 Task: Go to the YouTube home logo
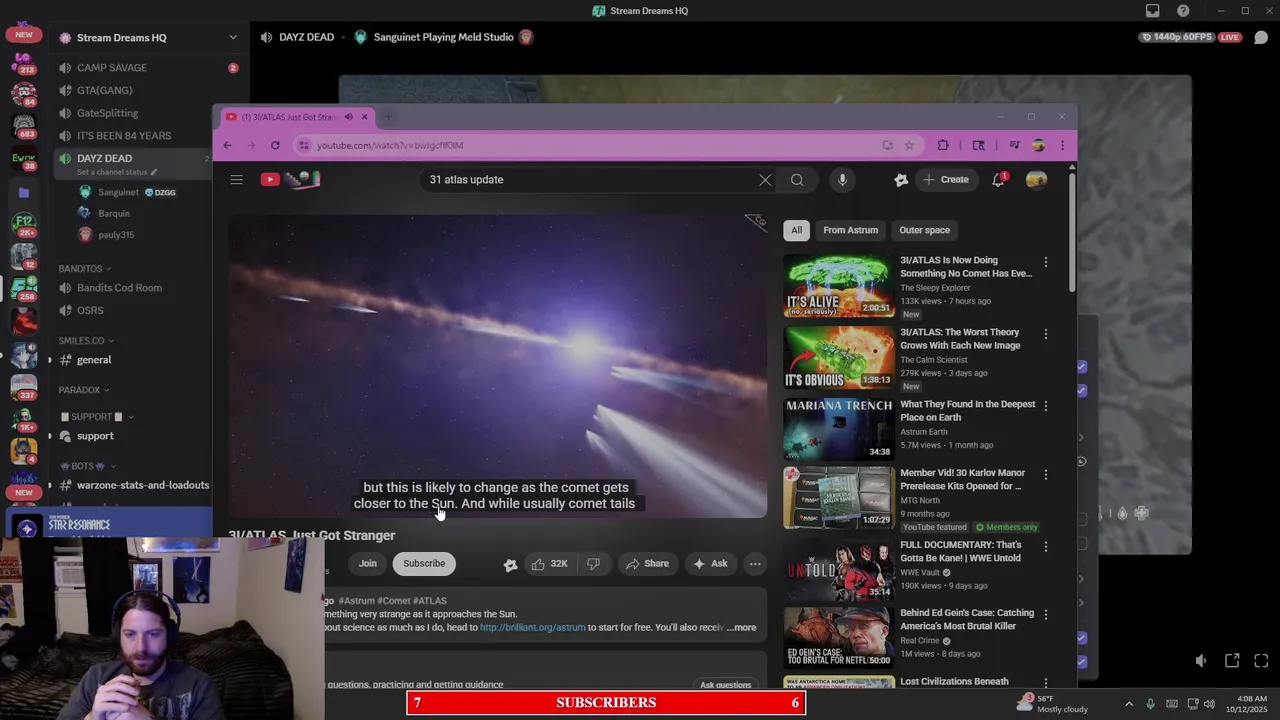tap(290, 180)
